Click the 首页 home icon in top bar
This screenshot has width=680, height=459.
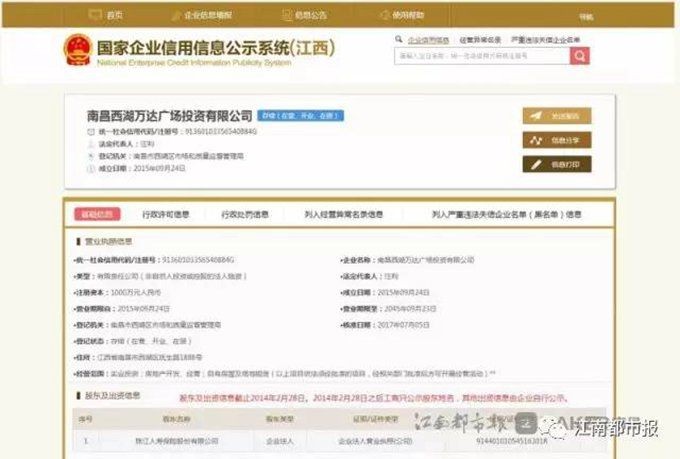(x=96, y=16)
